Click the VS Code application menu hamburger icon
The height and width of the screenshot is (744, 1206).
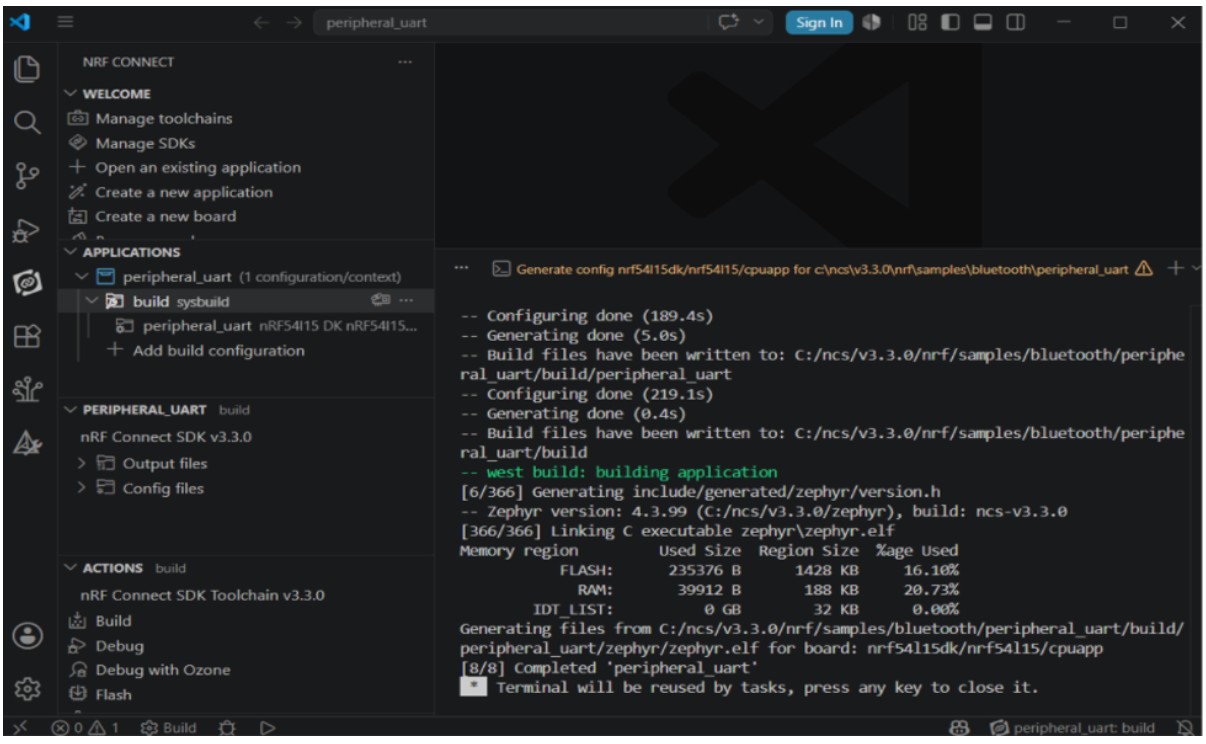point(65,22)
